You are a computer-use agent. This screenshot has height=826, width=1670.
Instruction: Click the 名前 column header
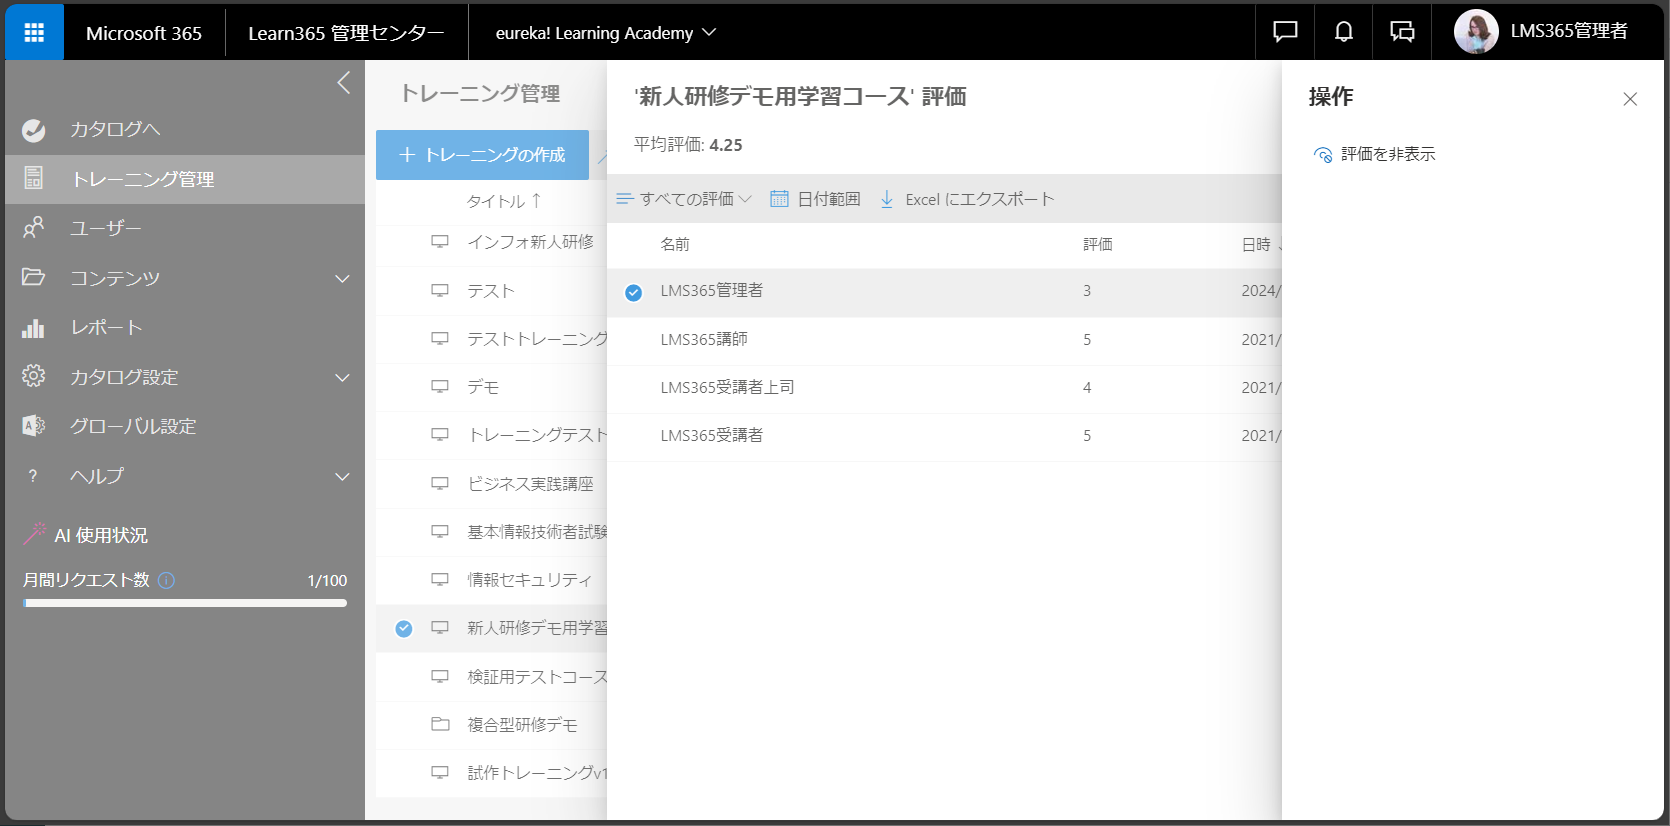coord(675,244)
